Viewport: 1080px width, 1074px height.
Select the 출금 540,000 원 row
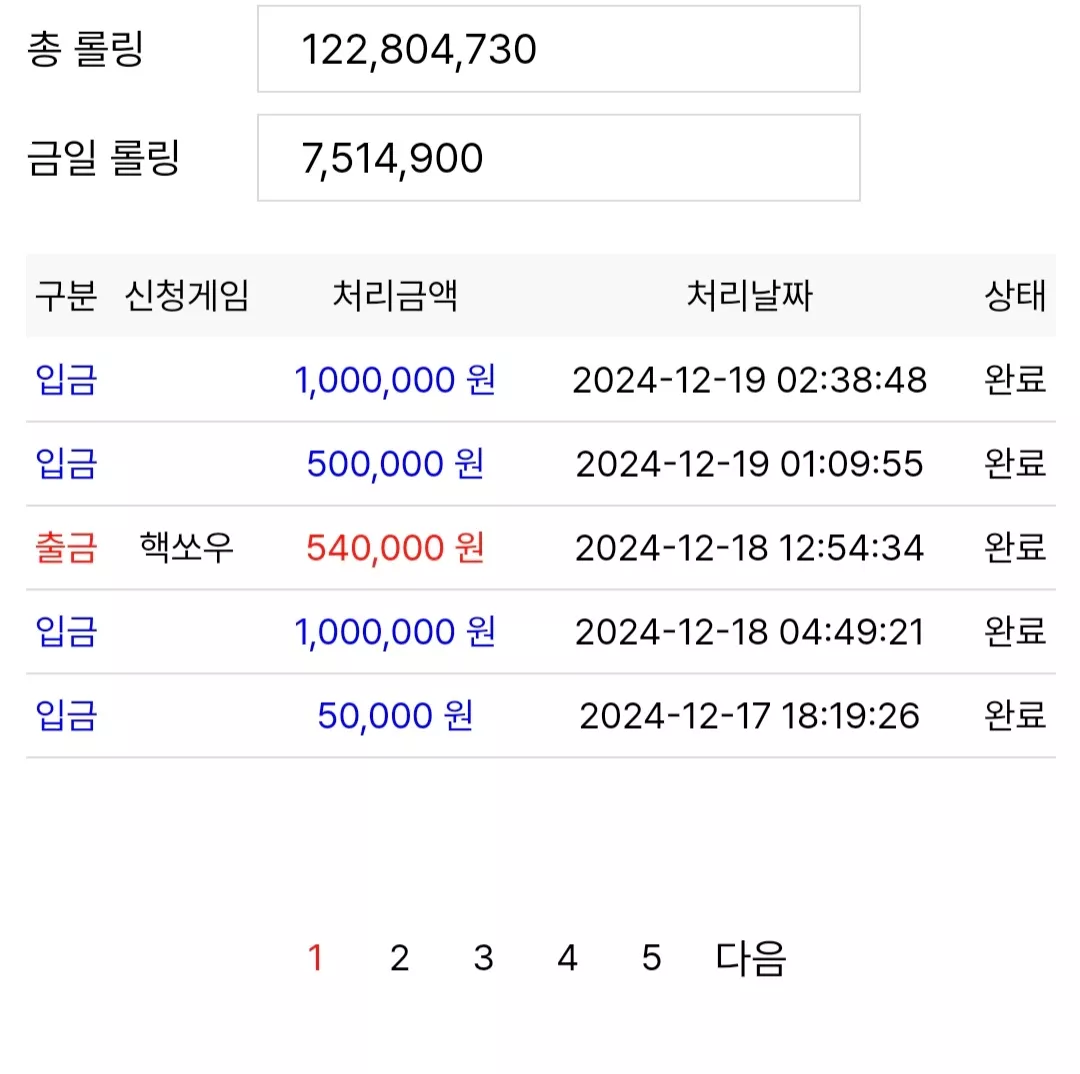pos(541,548)
